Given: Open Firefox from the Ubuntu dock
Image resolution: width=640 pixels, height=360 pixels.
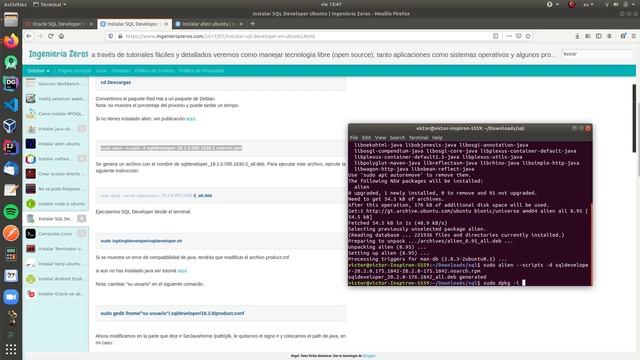Looking at the screenshot, I should (11, 41).
